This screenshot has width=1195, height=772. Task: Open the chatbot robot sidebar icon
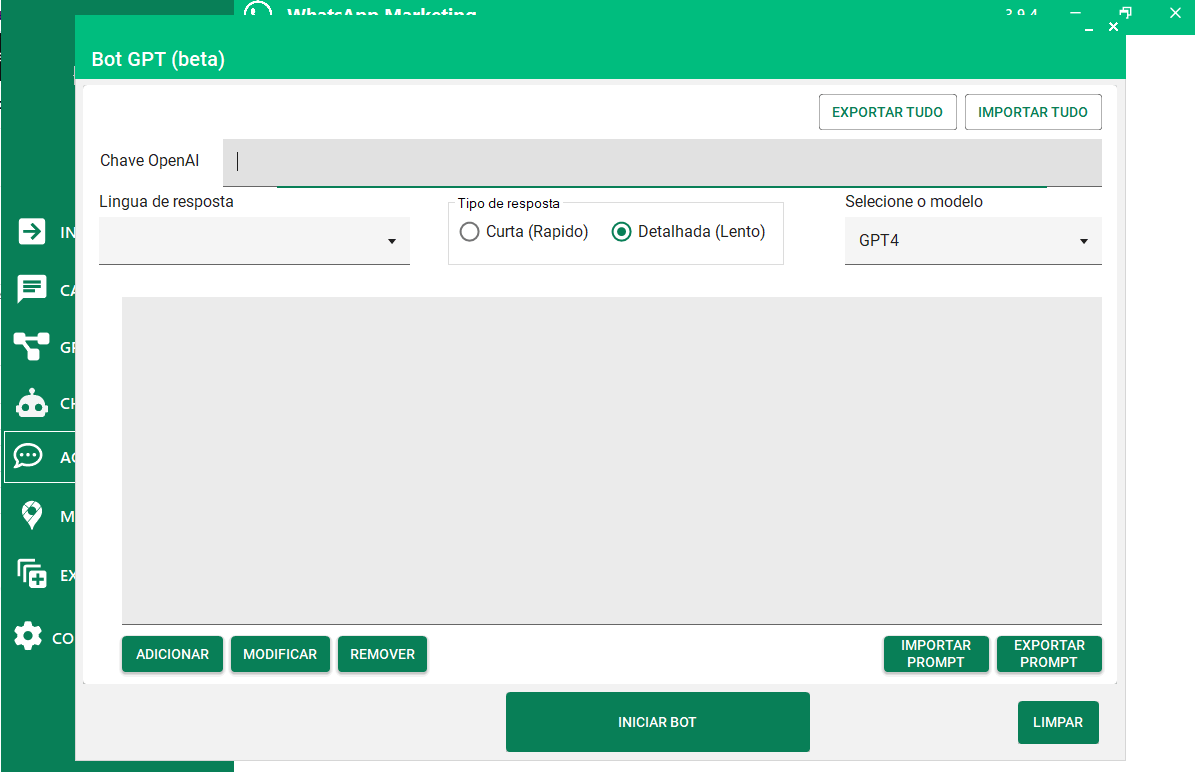32,403
